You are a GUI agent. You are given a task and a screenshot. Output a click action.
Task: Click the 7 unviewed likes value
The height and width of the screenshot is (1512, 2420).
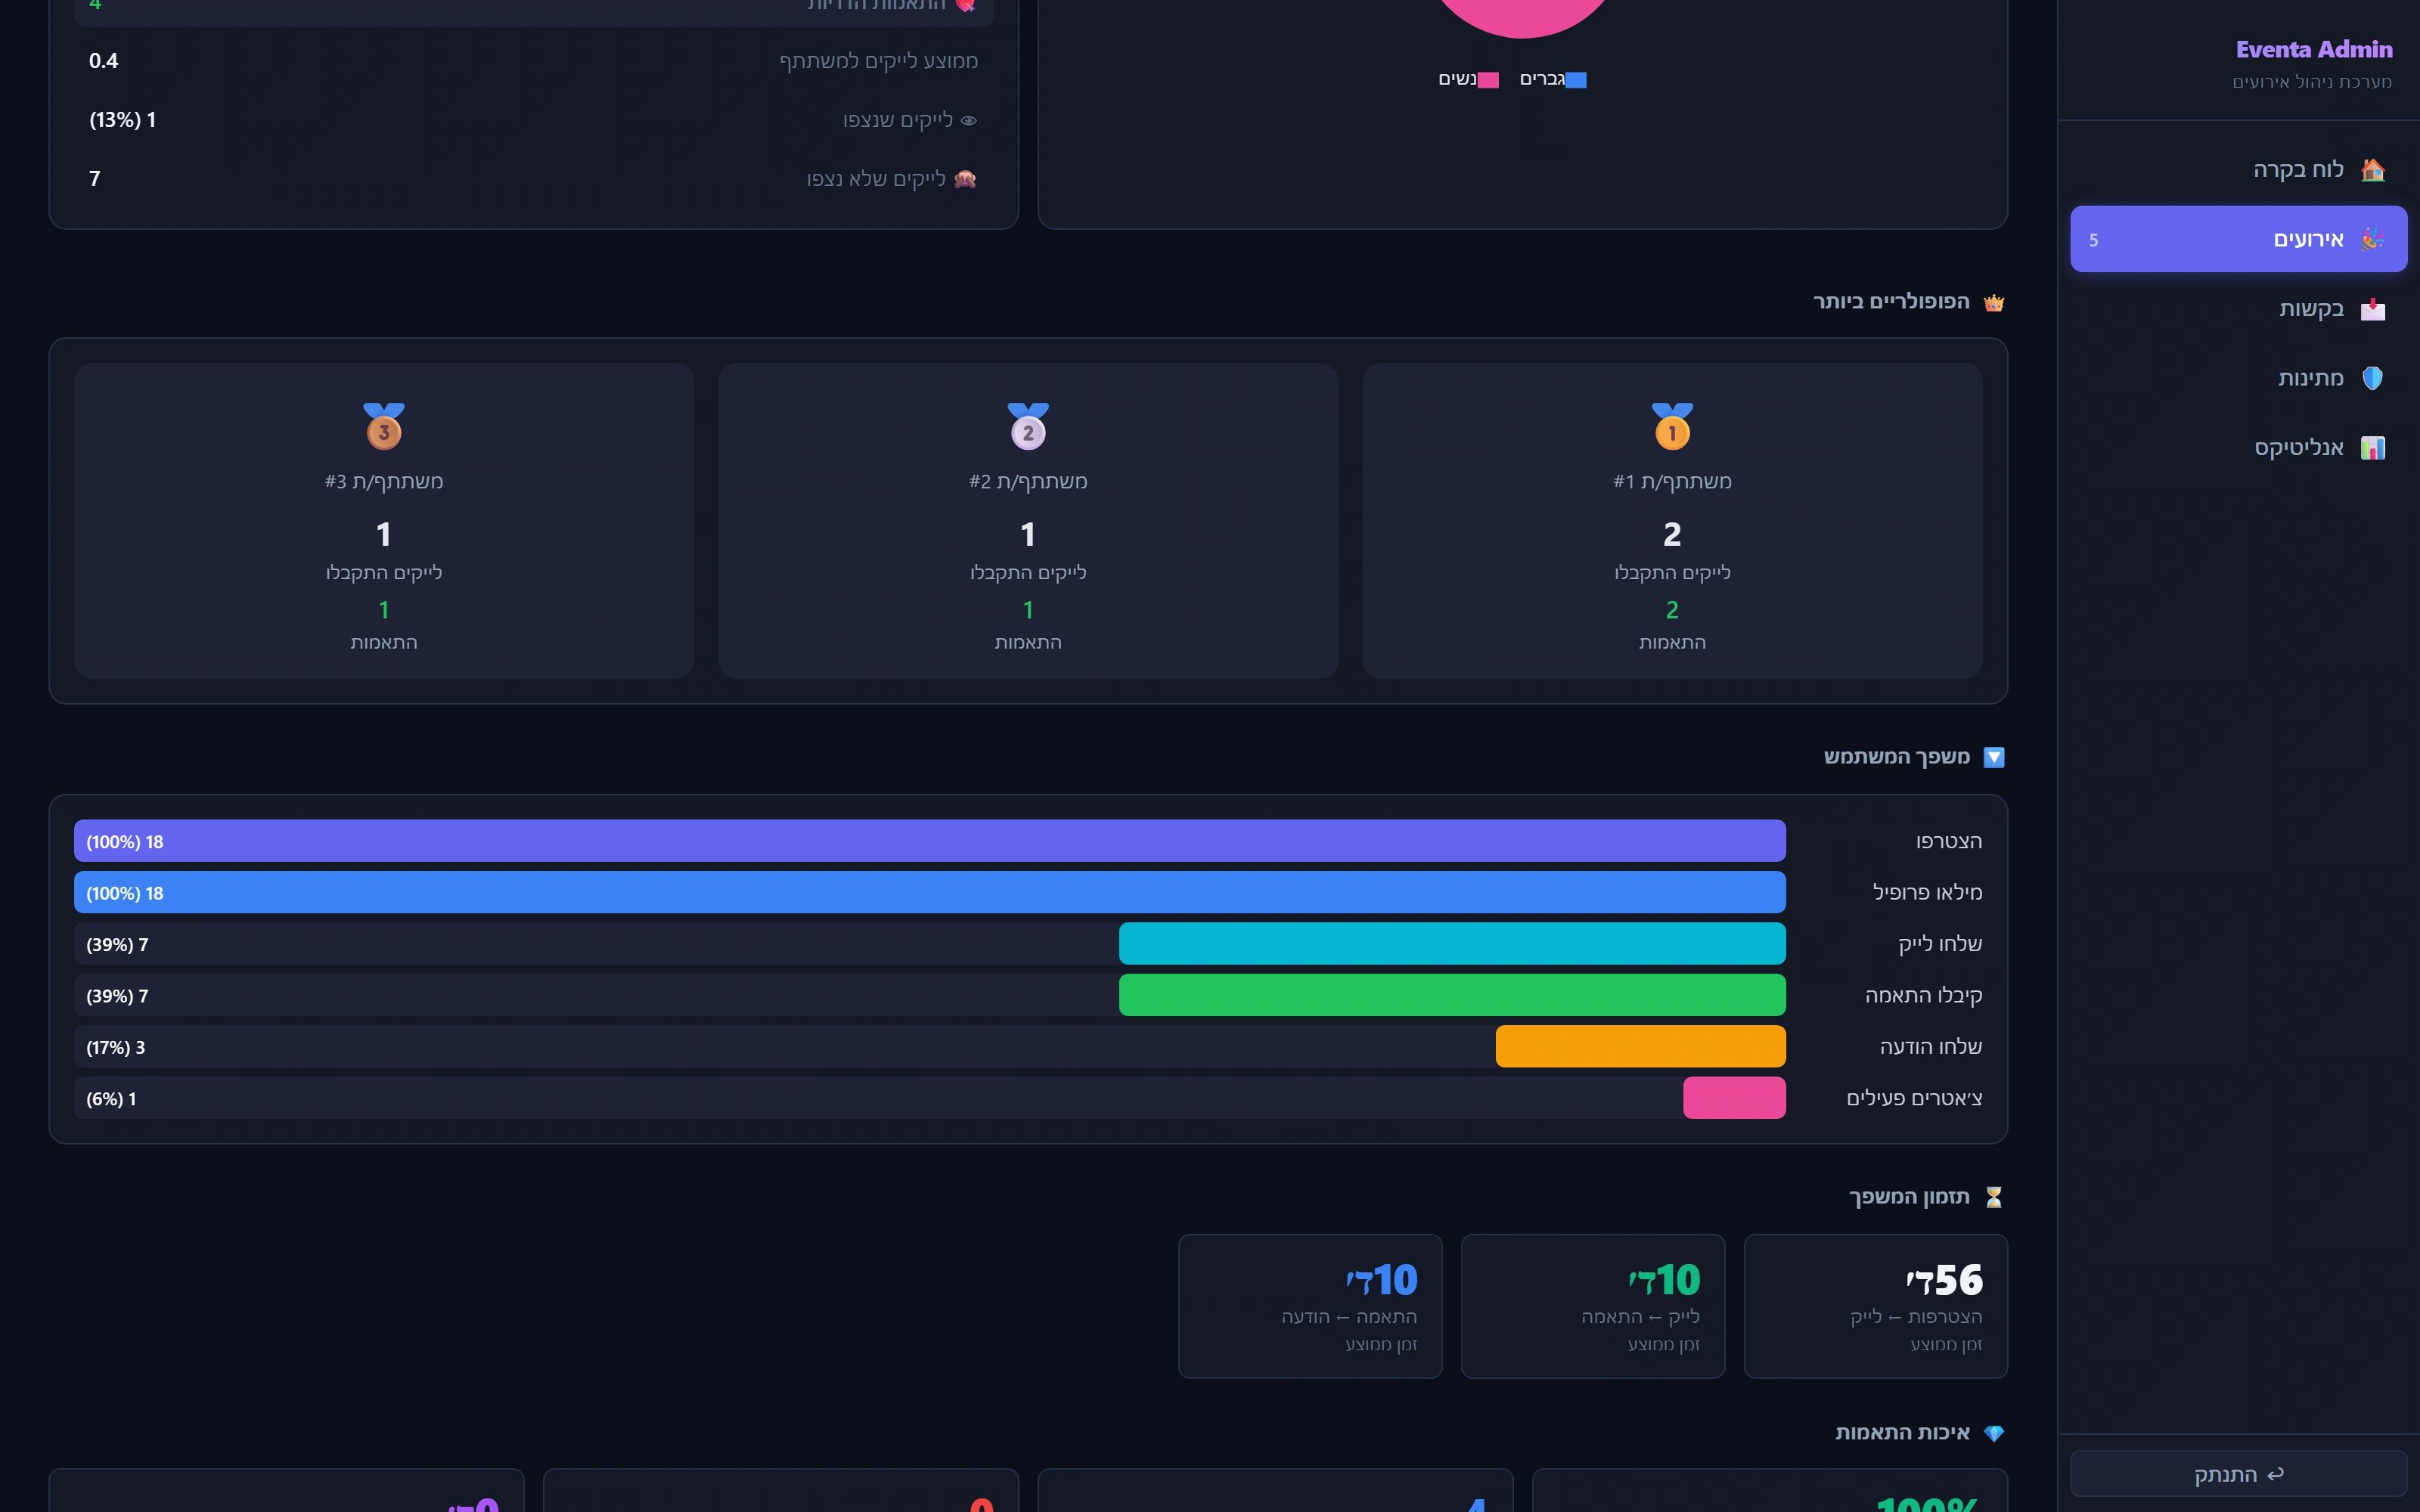pyautogui.click(x=95, y=179)
